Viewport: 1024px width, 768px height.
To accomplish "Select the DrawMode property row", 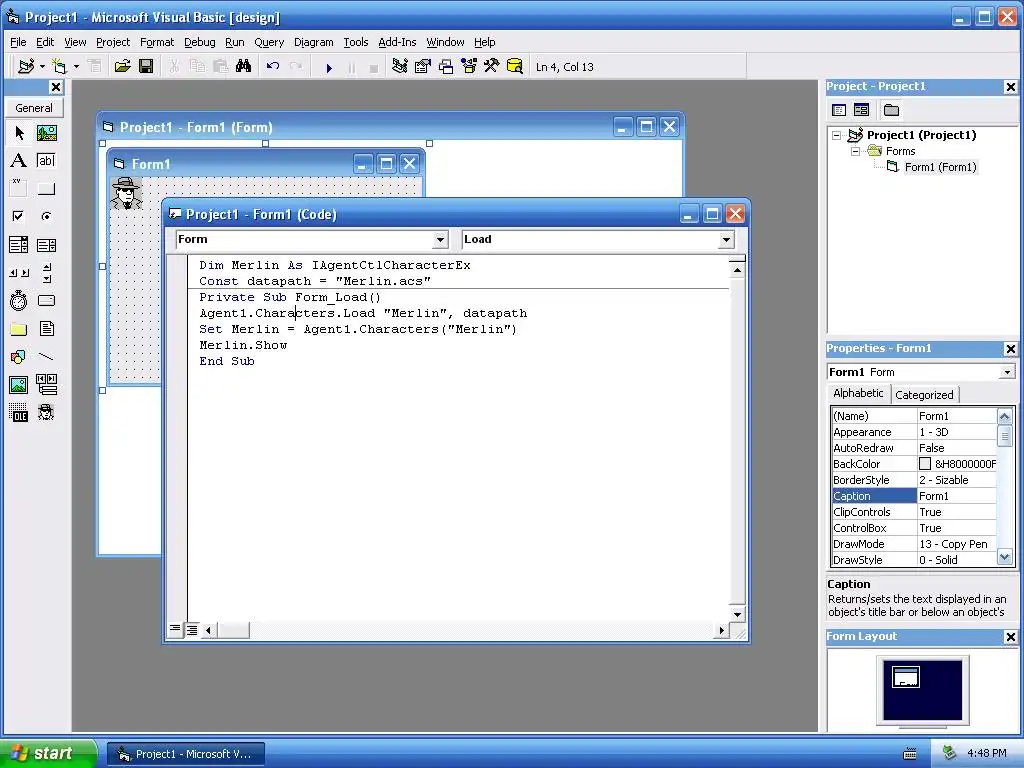I will 914,544.
